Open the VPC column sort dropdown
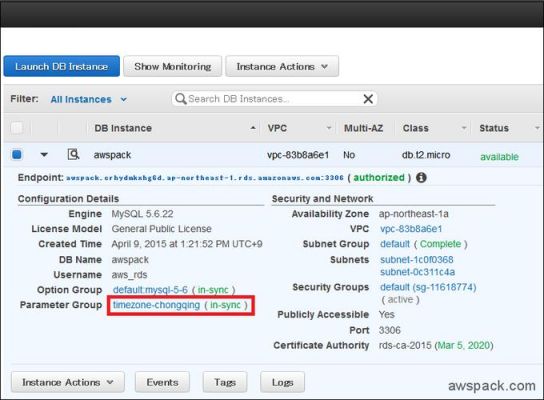The height and width of the screenshot is (400, 544). pyautogui.click(x=329, y=128)
